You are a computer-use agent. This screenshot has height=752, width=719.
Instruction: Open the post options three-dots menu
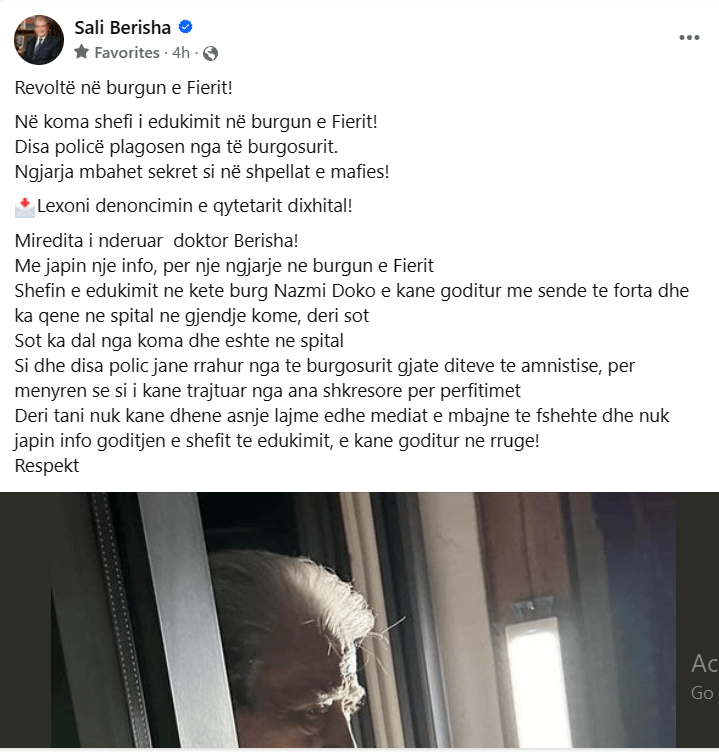689,38
